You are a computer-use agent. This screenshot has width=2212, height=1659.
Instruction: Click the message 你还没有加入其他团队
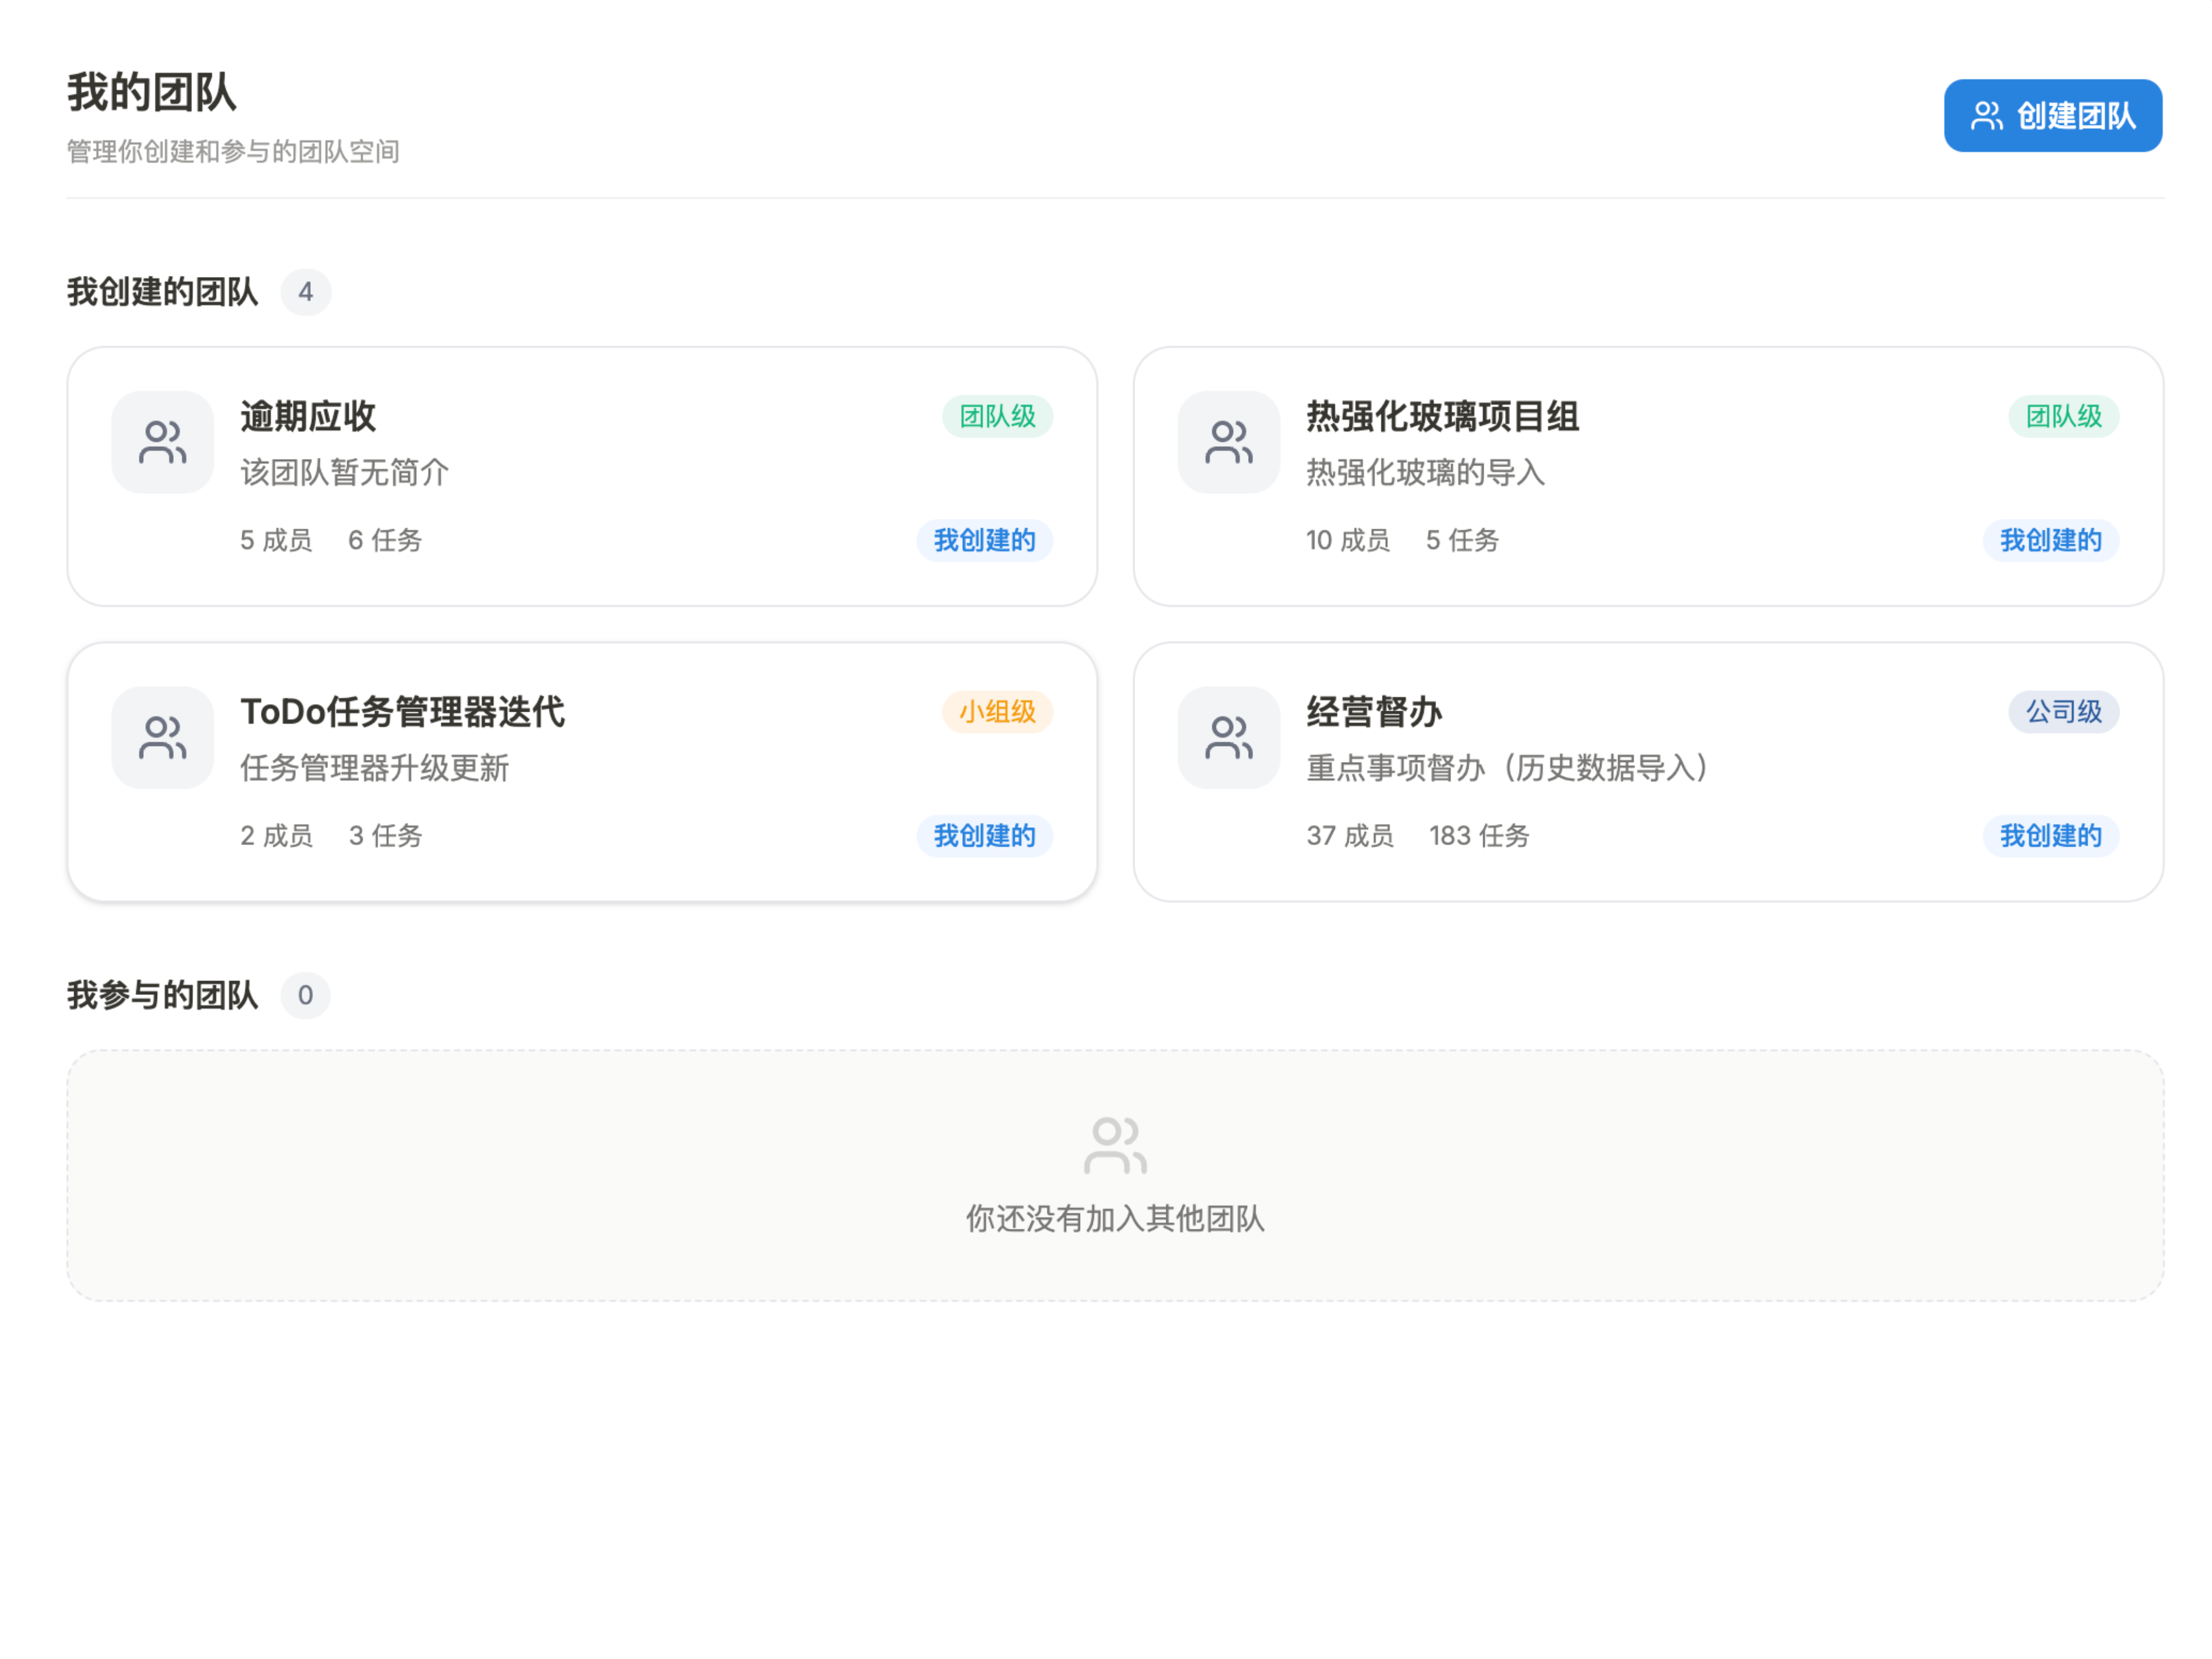click(1115, 1219)
